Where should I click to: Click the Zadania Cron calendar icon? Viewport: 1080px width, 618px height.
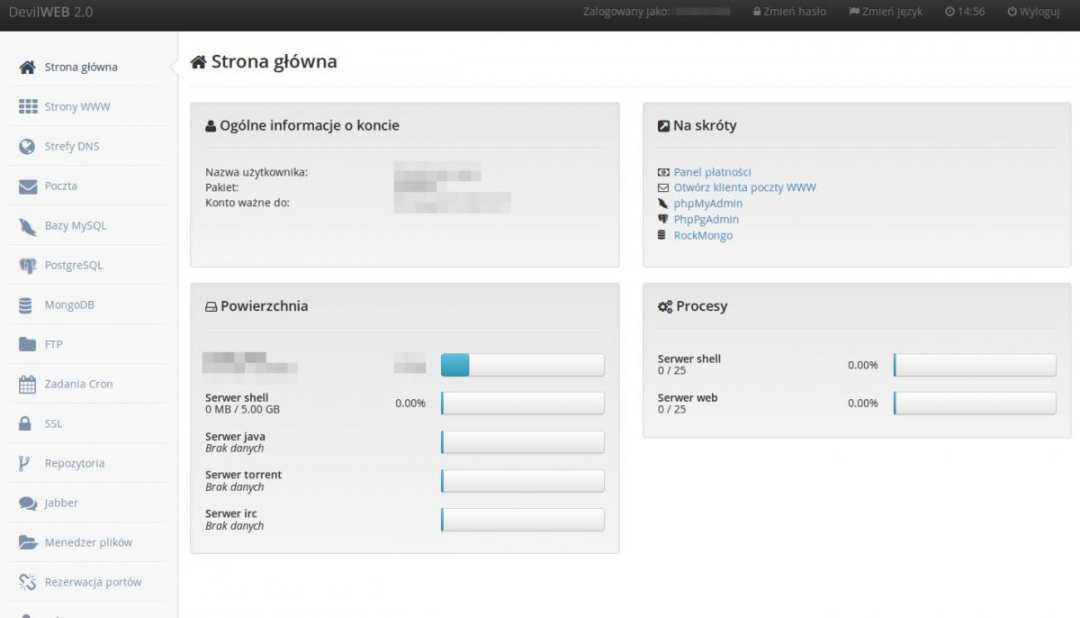click(28, 384)
